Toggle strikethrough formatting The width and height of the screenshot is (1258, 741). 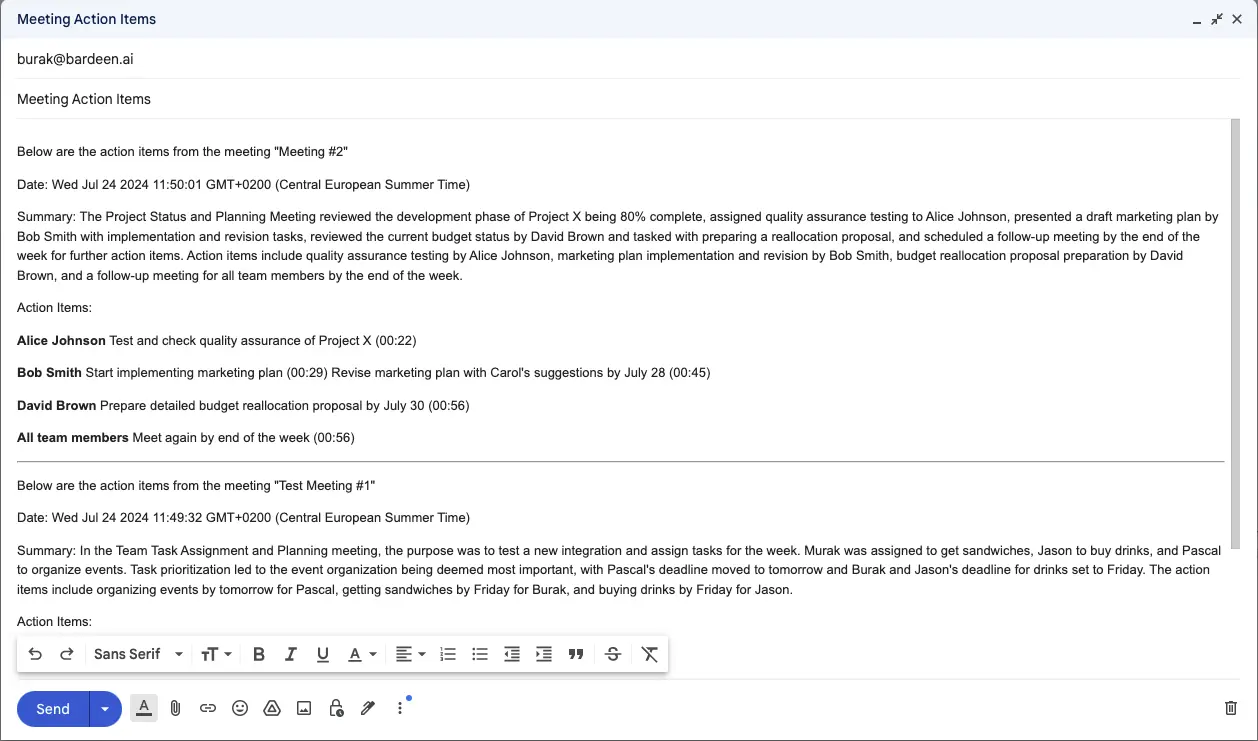click(x=613, y=654)
